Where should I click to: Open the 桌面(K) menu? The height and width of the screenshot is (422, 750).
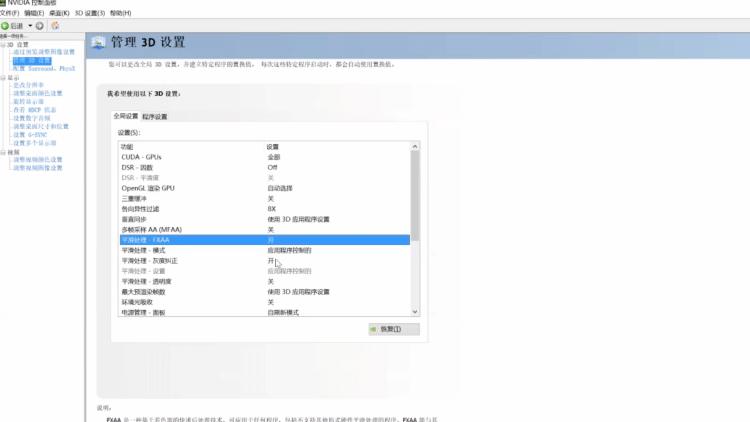click(x=59, y=13)
